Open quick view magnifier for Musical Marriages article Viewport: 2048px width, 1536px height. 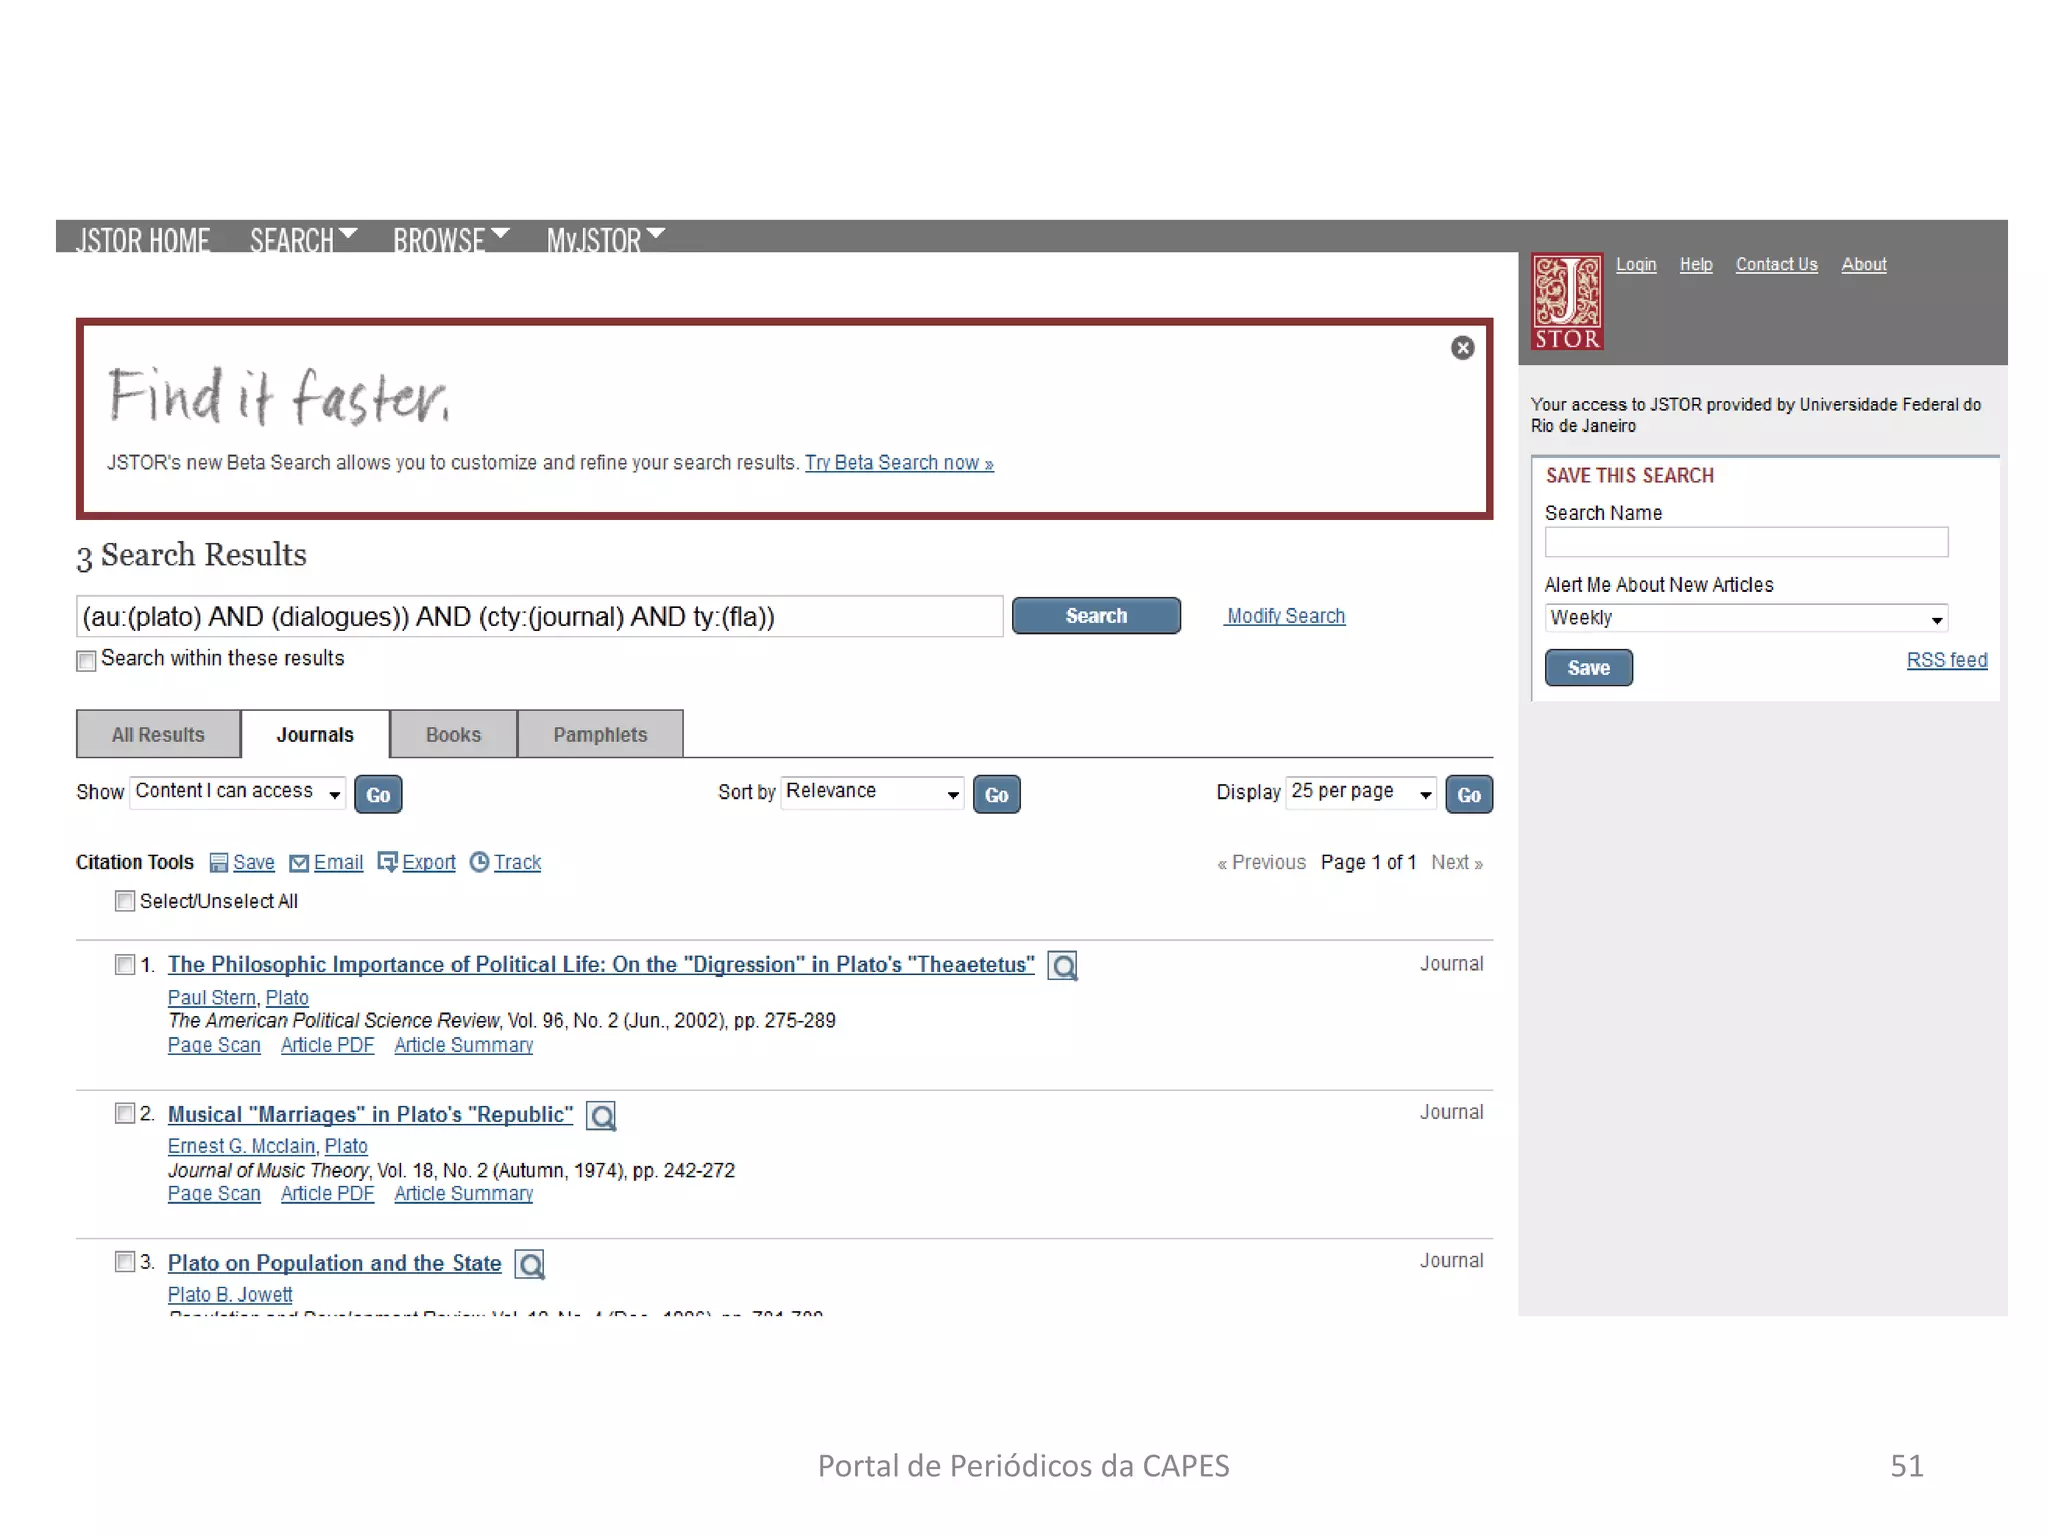(601, 1116)
